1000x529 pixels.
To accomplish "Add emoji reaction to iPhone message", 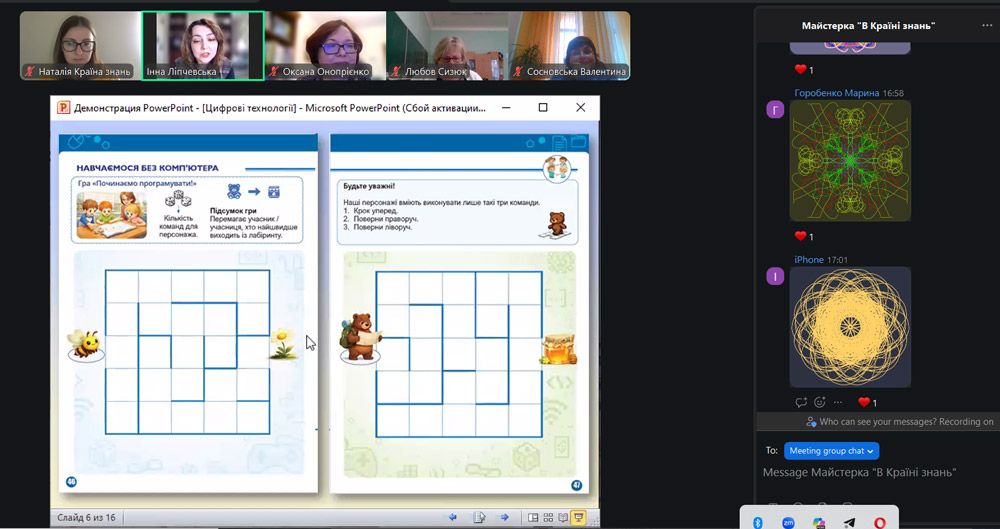I will pos(820,402).
